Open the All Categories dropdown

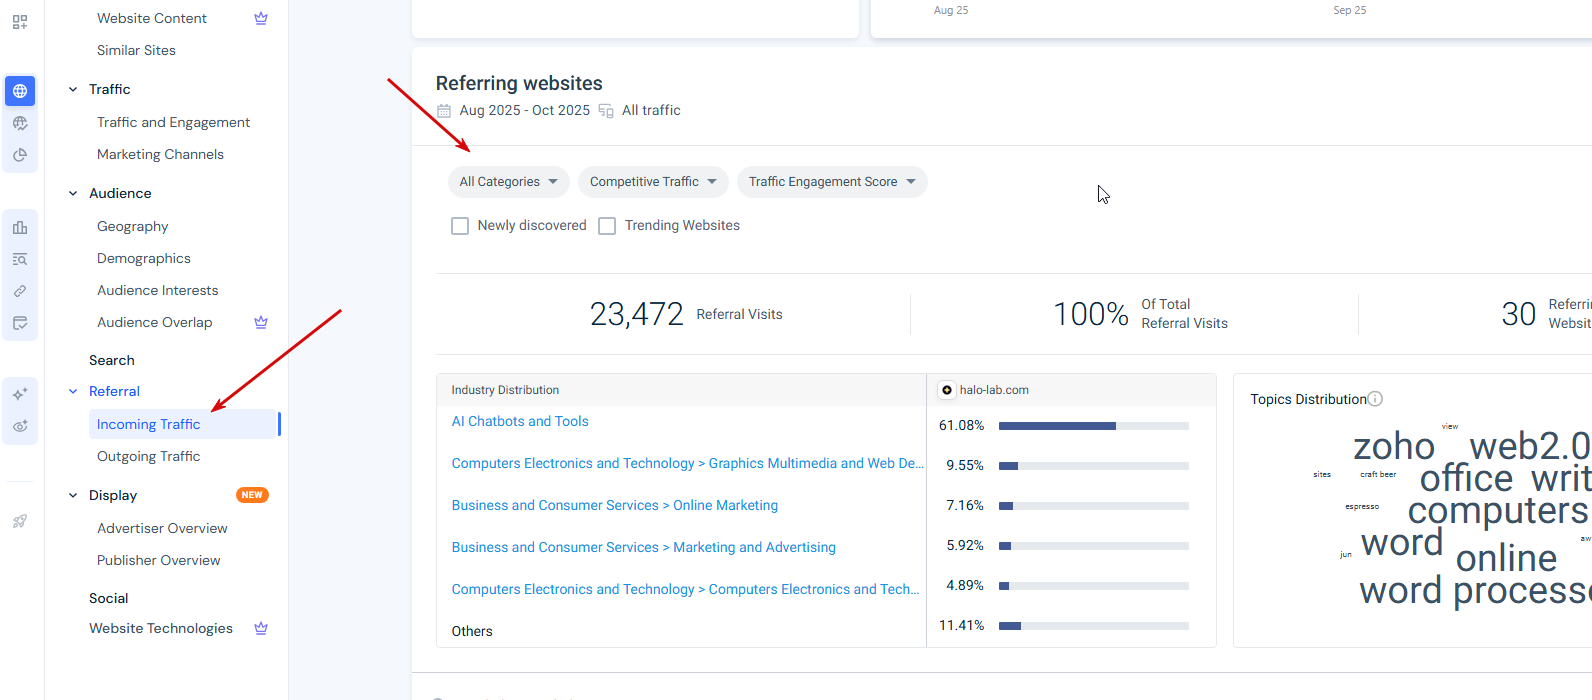(x=508, y=182)
